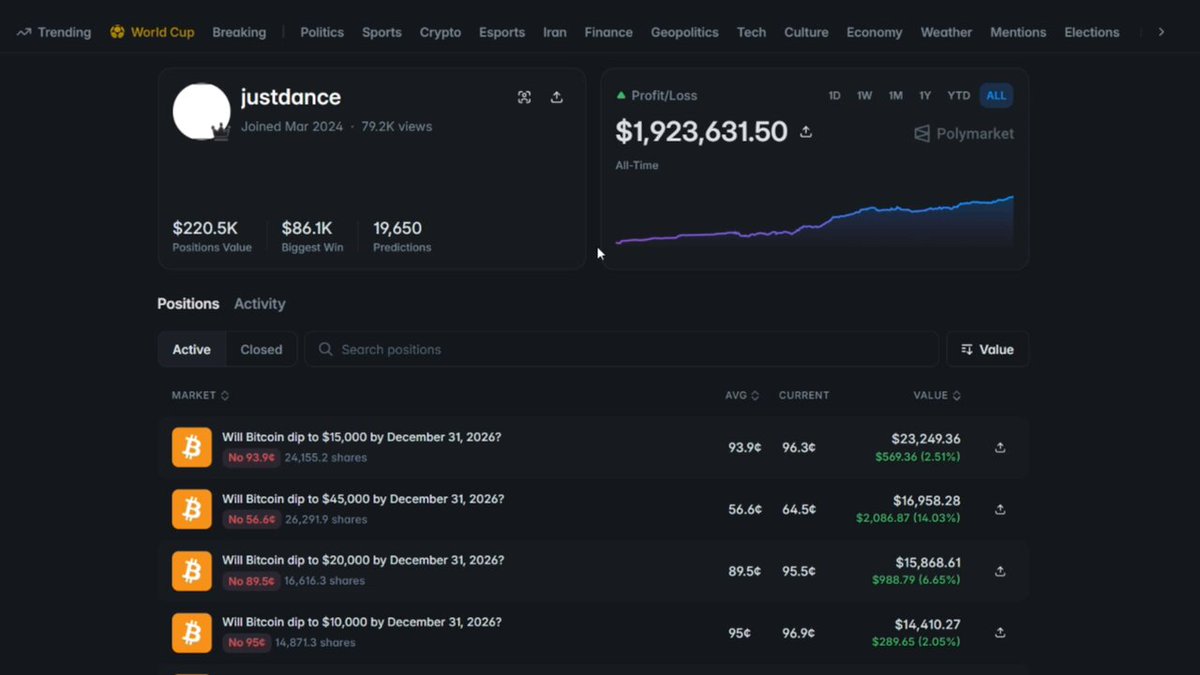Share the justdance profile via upload icon
The height and width of the screenshot is (675, 1200).
557,97
